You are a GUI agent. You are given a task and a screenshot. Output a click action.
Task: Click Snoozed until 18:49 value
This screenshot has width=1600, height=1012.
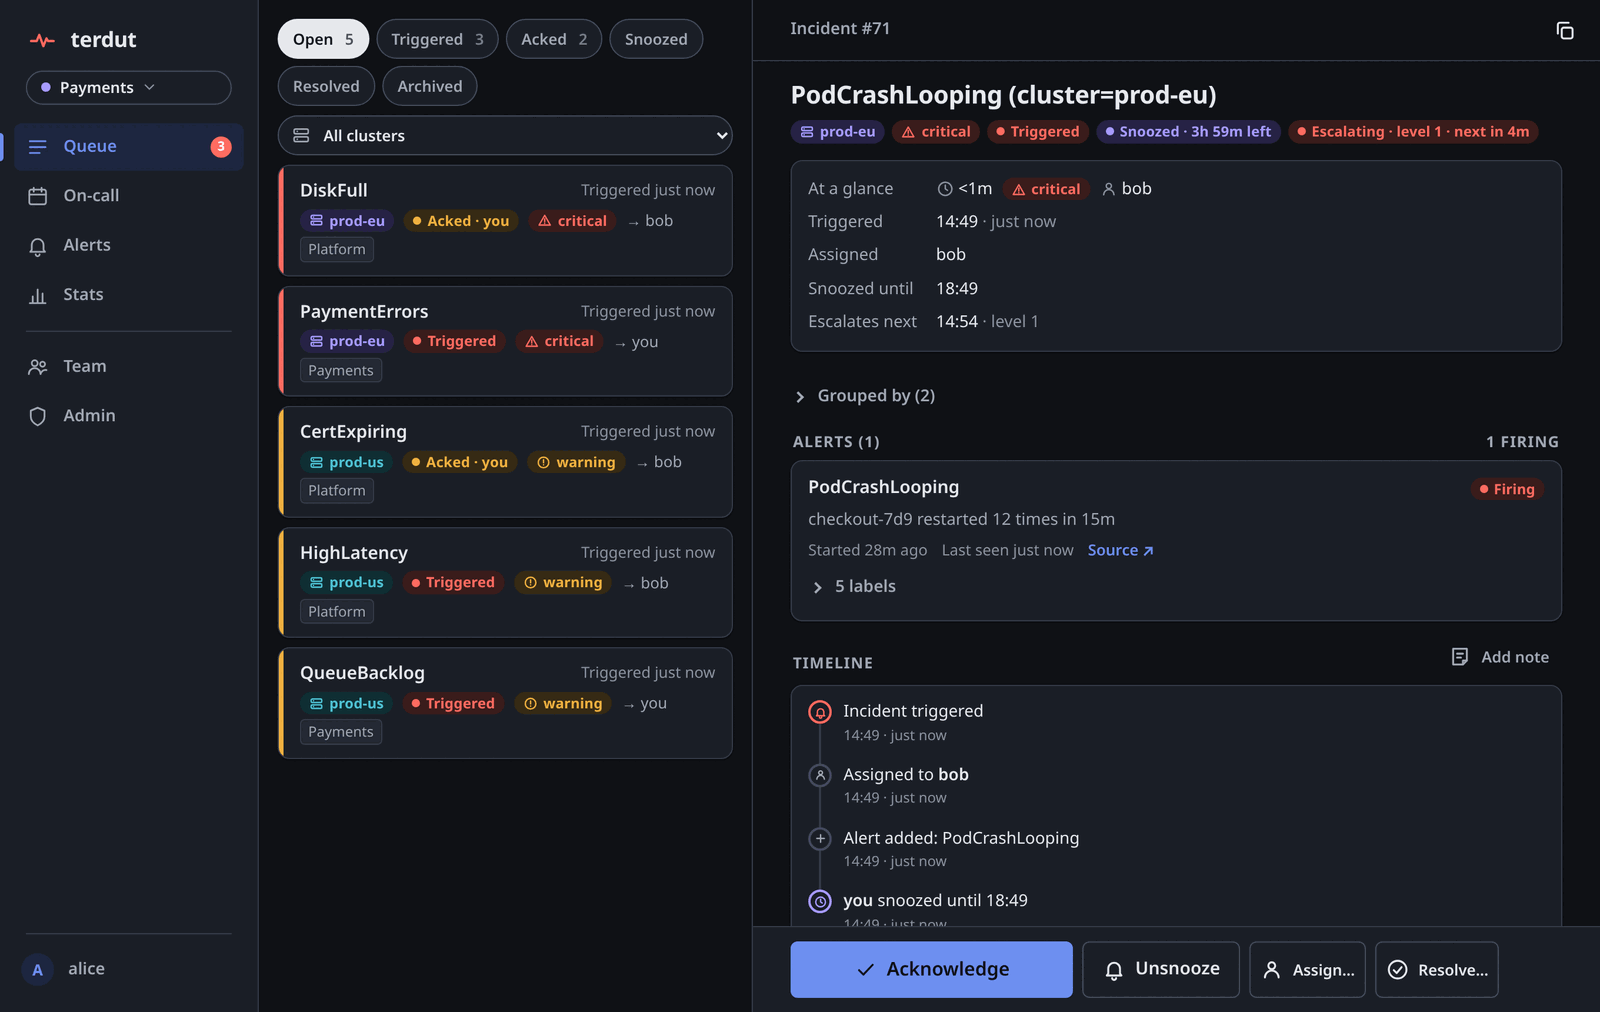click(x=957, y=289)
